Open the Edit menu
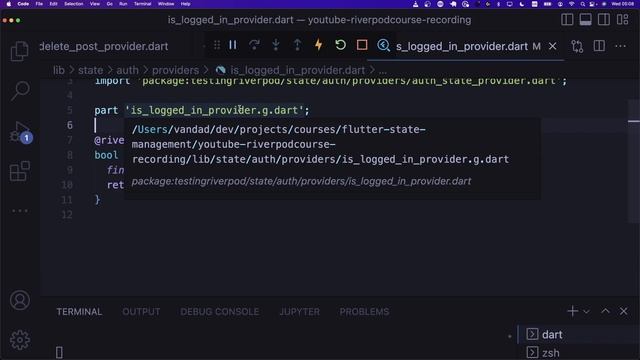The height and width of the screenshot is (360, 640). click(53, 4)
